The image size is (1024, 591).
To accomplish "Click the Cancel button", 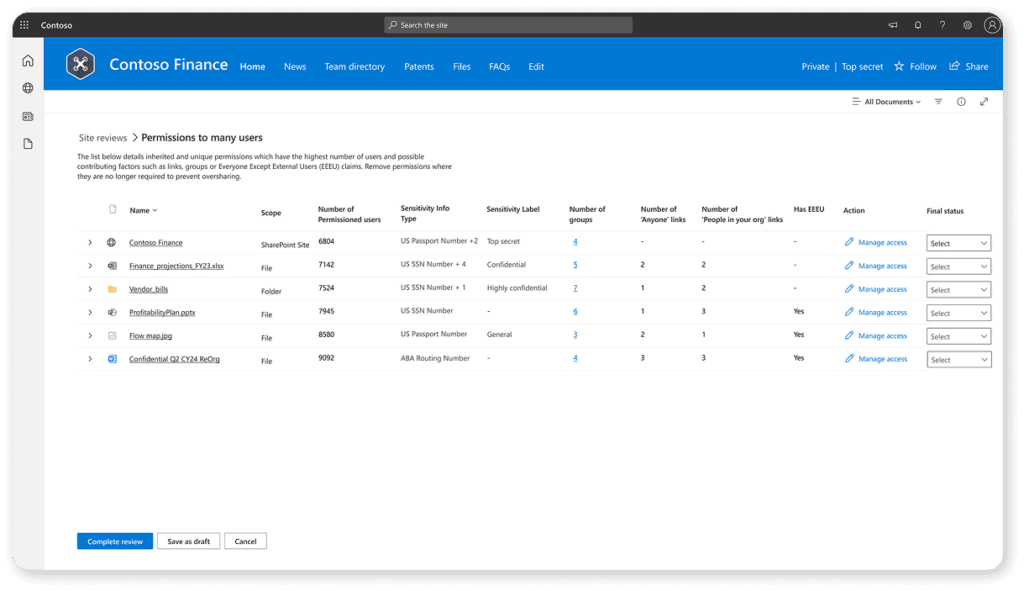I will [x=246, y=541].
